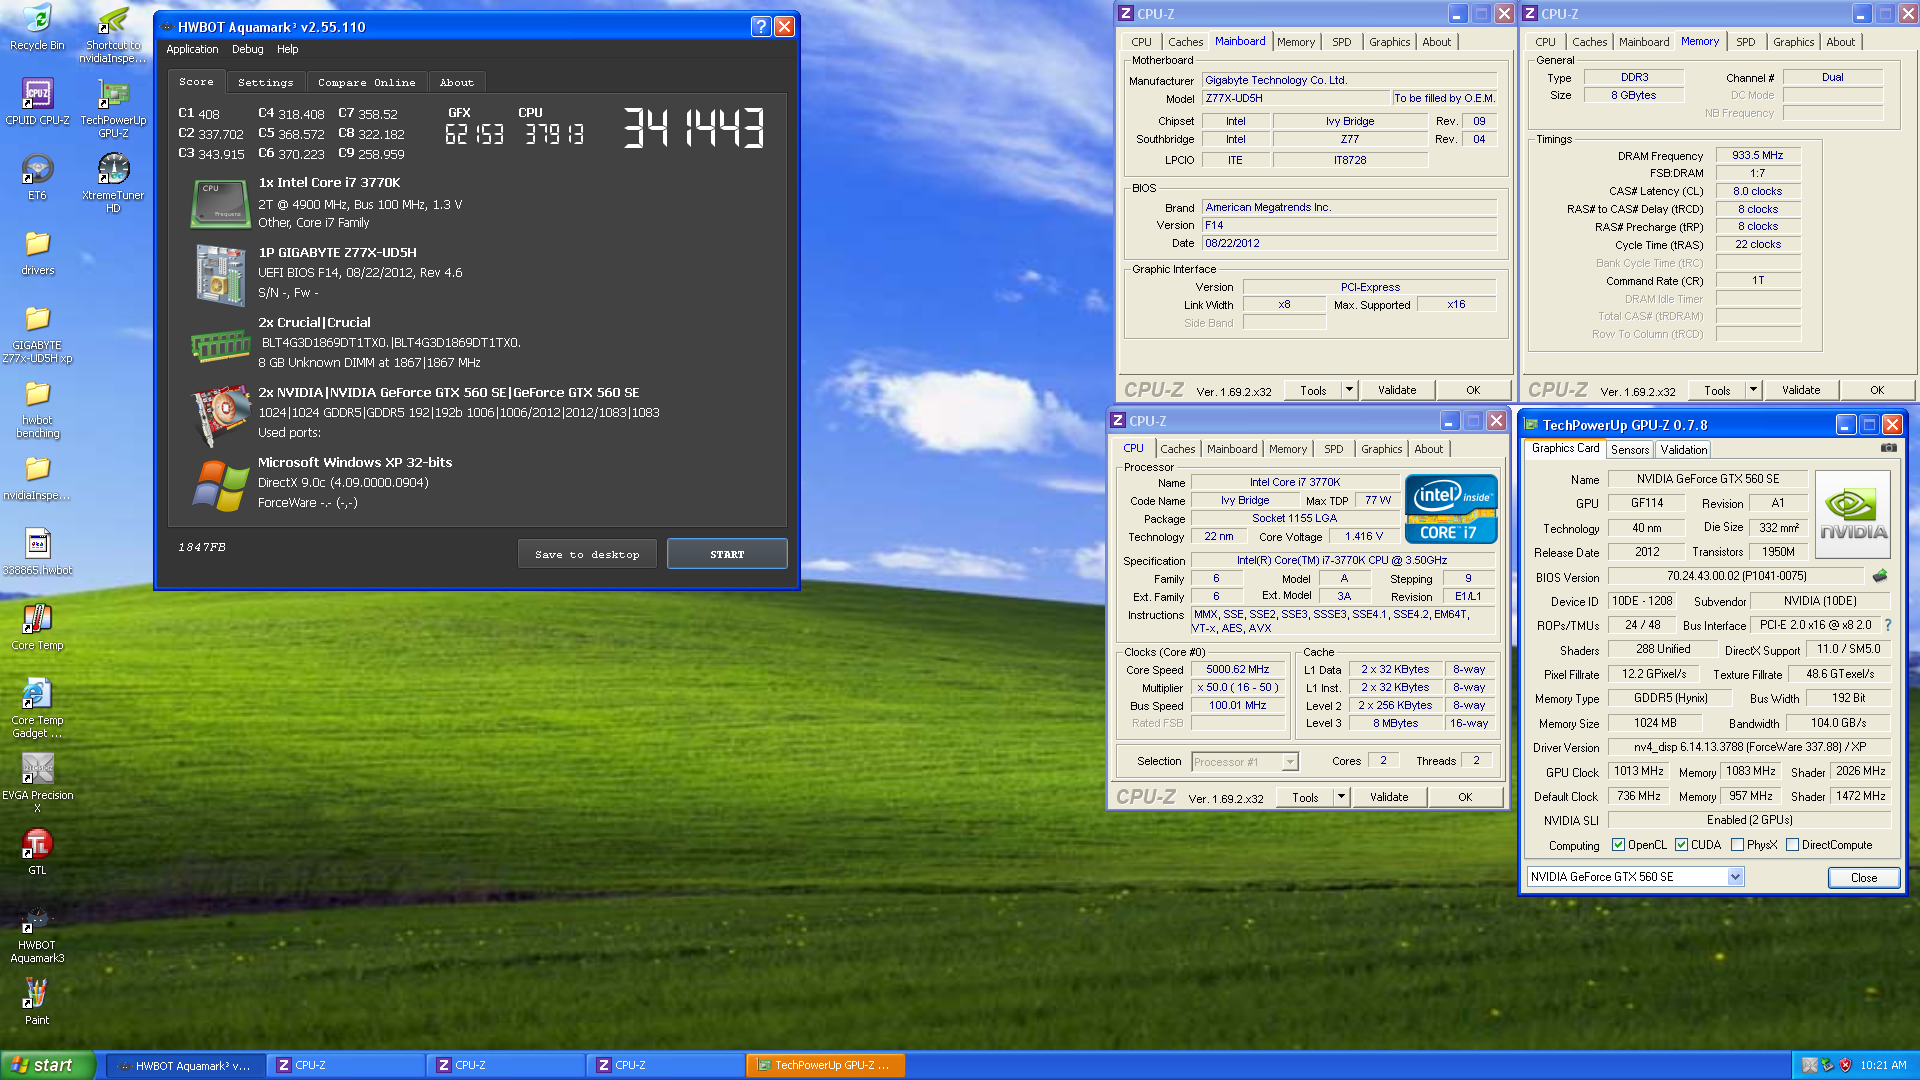Select HWBOT Aquamark taskbar button
The height and width of the screenshot is (1080, 1920).
tap(186, 1065)
